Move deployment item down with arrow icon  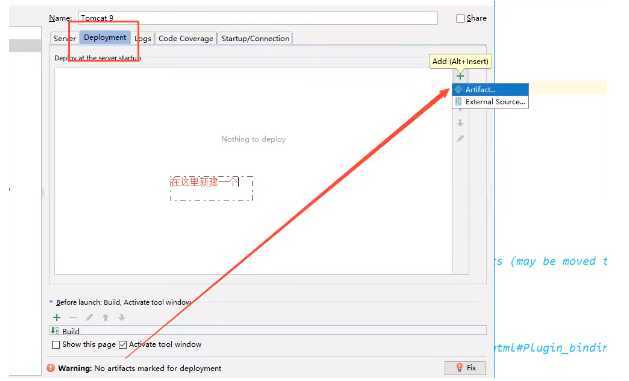[x=460, y=123]
